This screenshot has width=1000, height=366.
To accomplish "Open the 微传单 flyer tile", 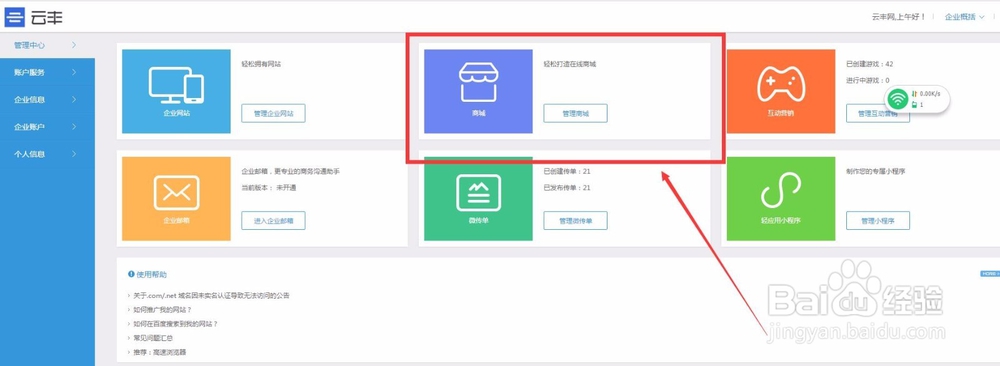I will coord(478,198).
